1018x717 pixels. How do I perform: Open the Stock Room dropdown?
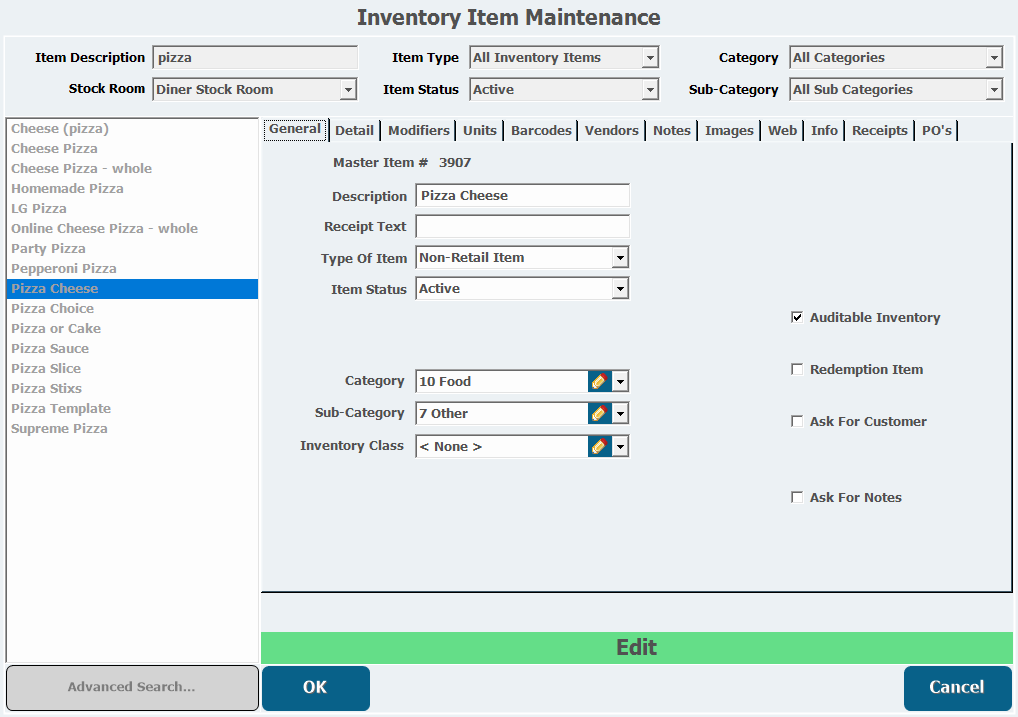coord(348,90)
